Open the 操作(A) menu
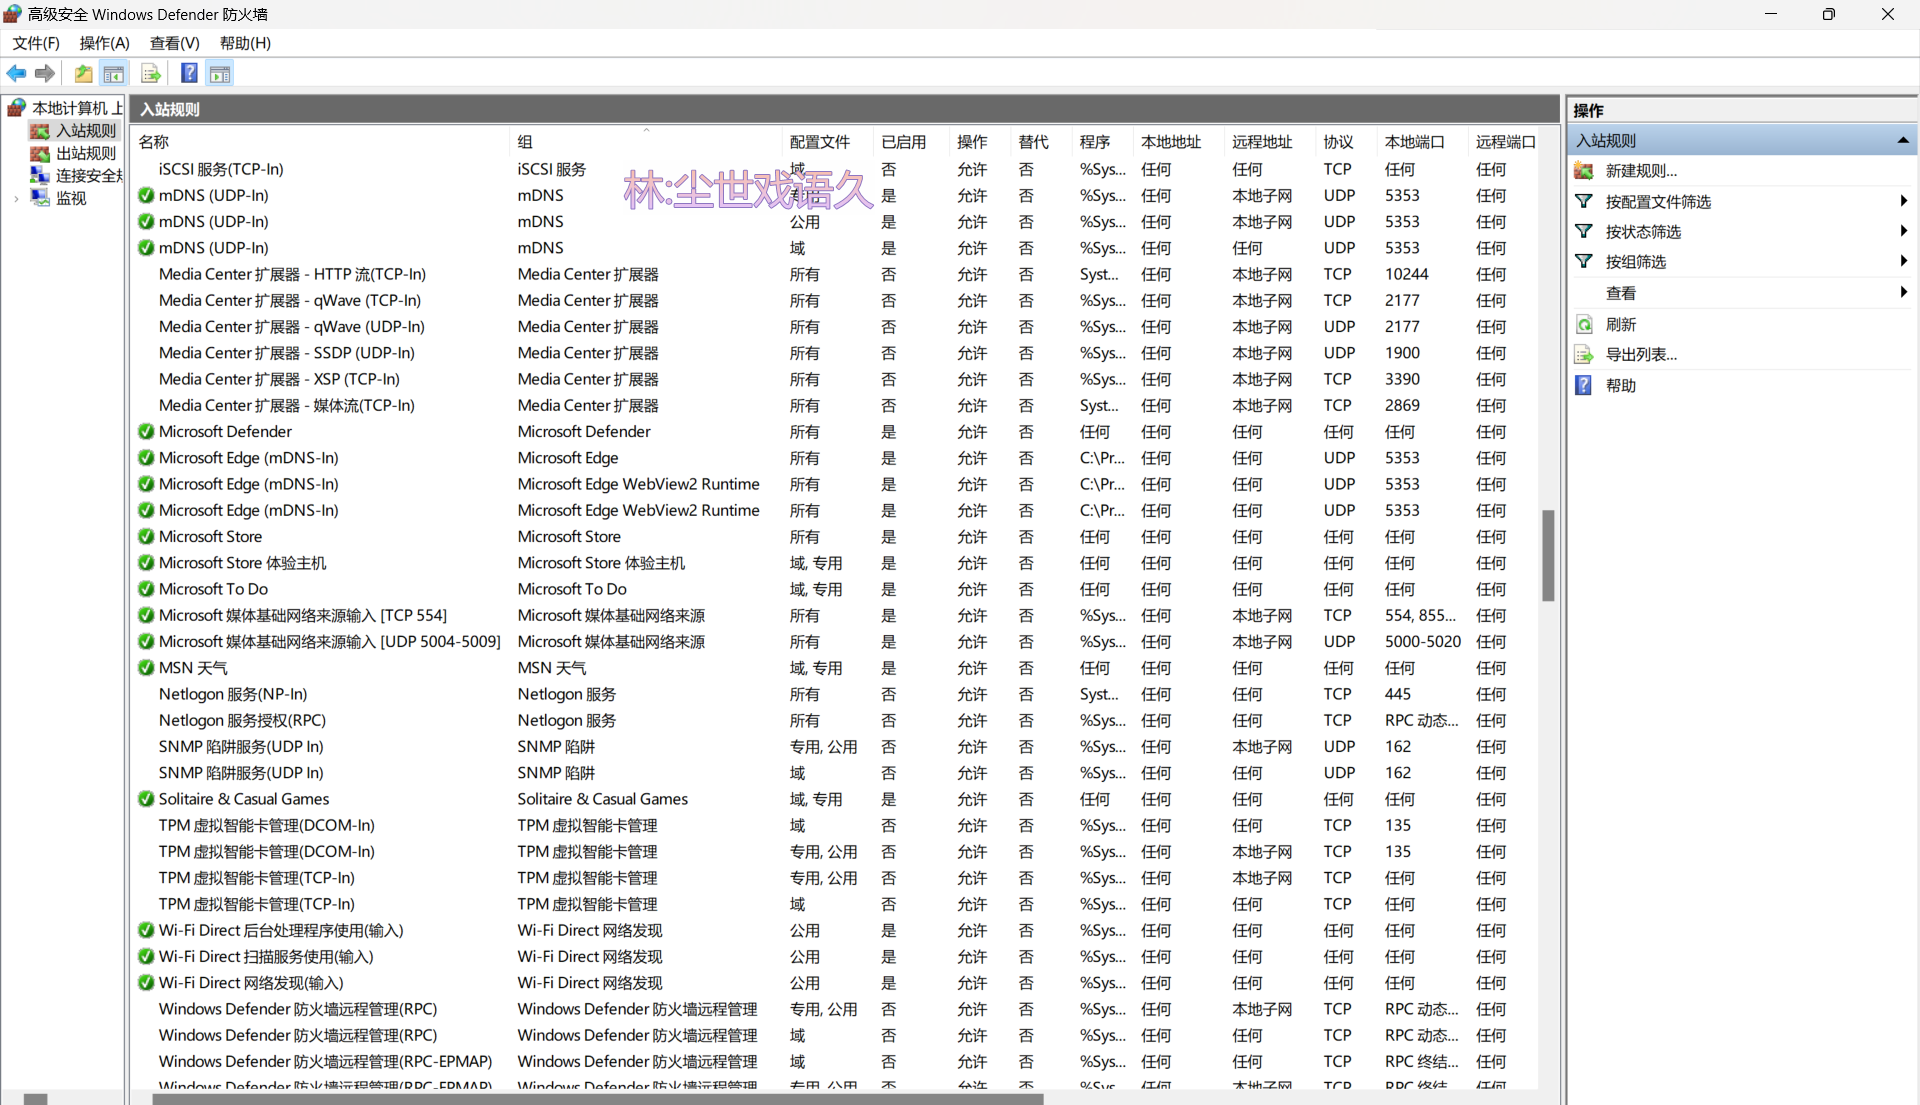Image resolution: width=1920 pixels, height=1105 pixels. (x=104, y=43)
